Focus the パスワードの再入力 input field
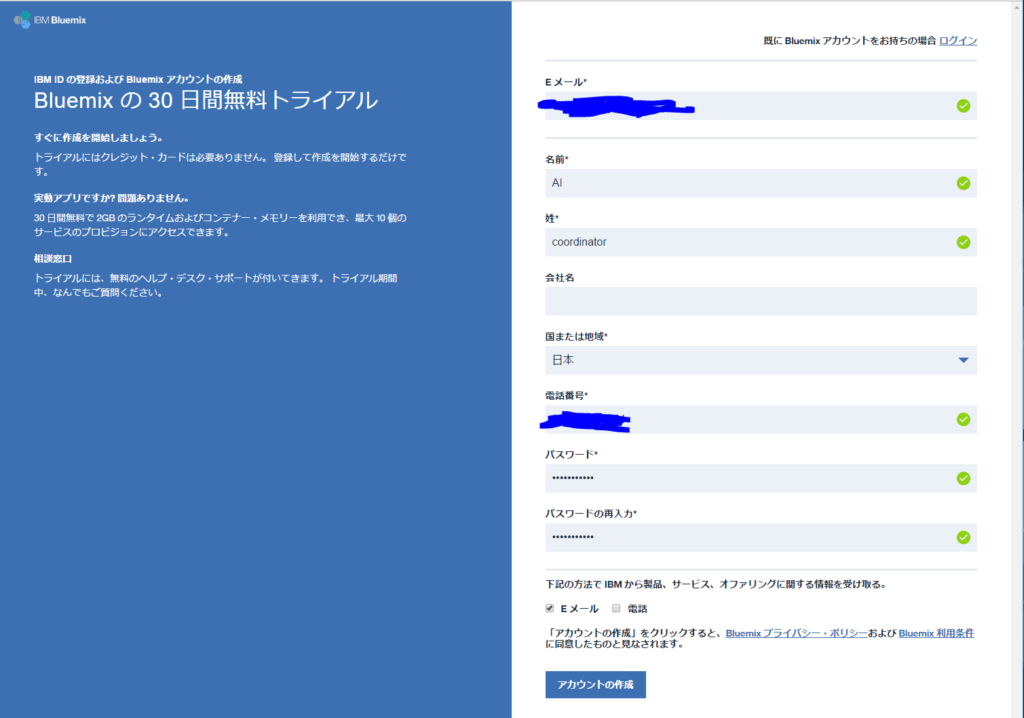This screenshot has width=1024, height=718. [x=761, y=537]
